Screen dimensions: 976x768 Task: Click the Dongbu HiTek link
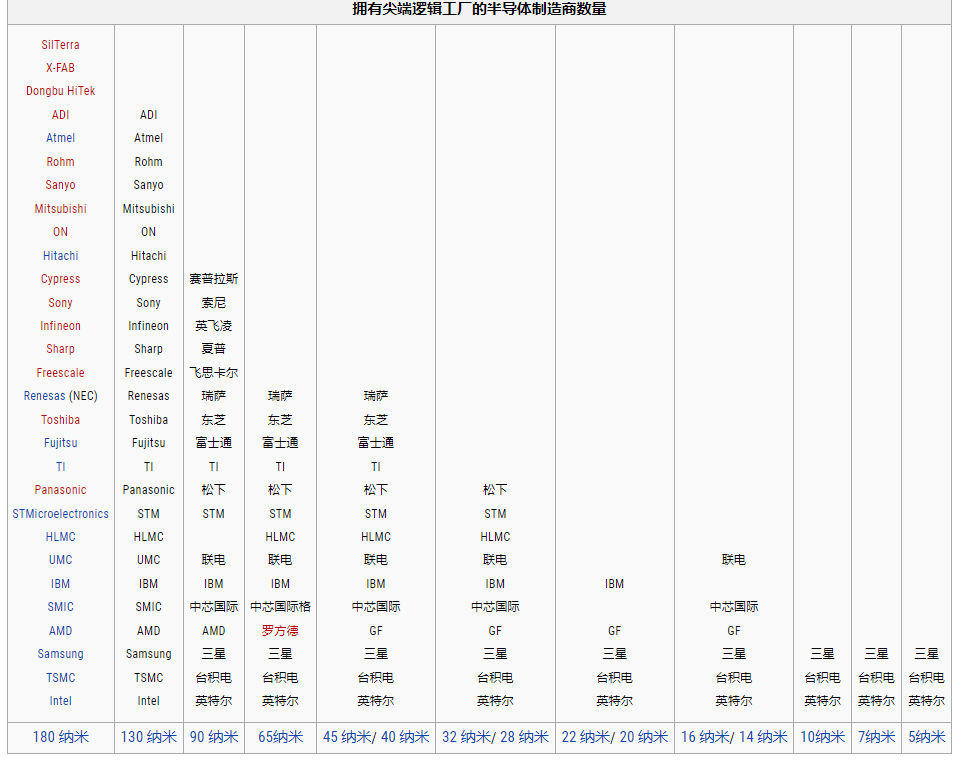click(x=60, y=91)
